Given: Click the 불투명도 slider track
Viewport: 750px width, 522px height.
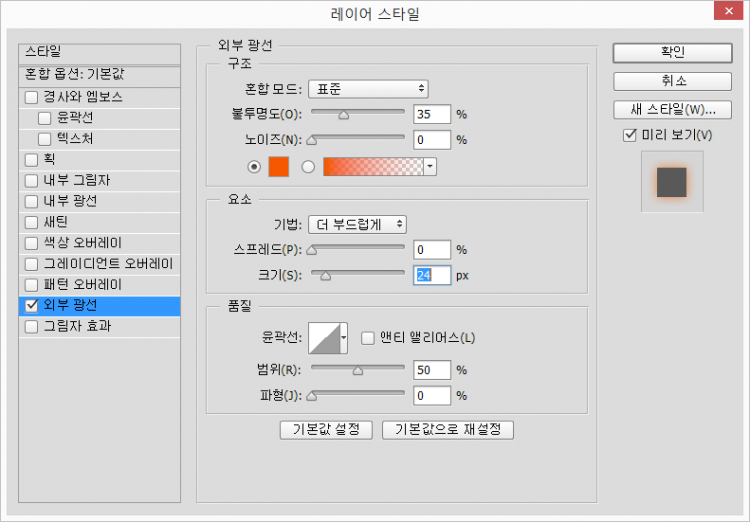Looking at the screenshot, I should (x=357, y=113).
